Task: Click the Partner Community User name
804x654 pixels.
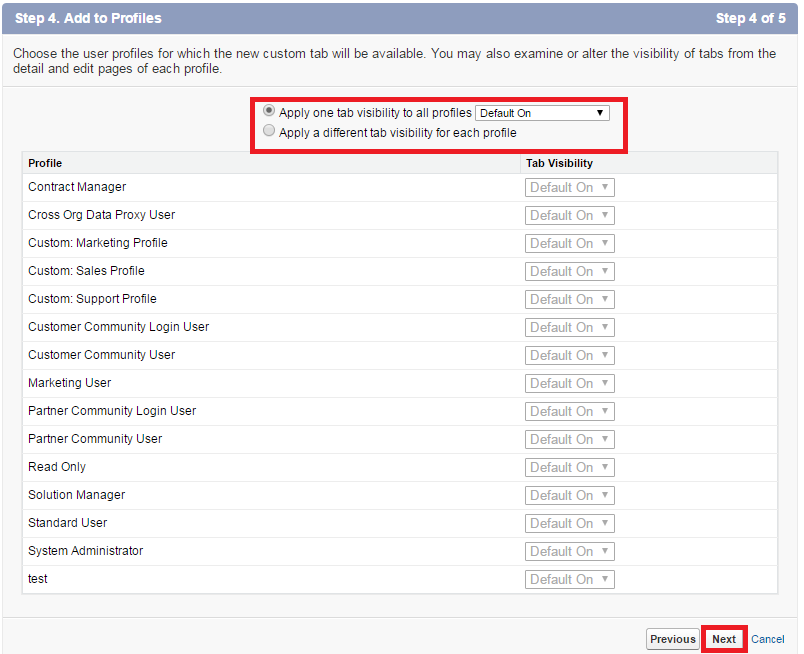Action: [x=95, y=439]
